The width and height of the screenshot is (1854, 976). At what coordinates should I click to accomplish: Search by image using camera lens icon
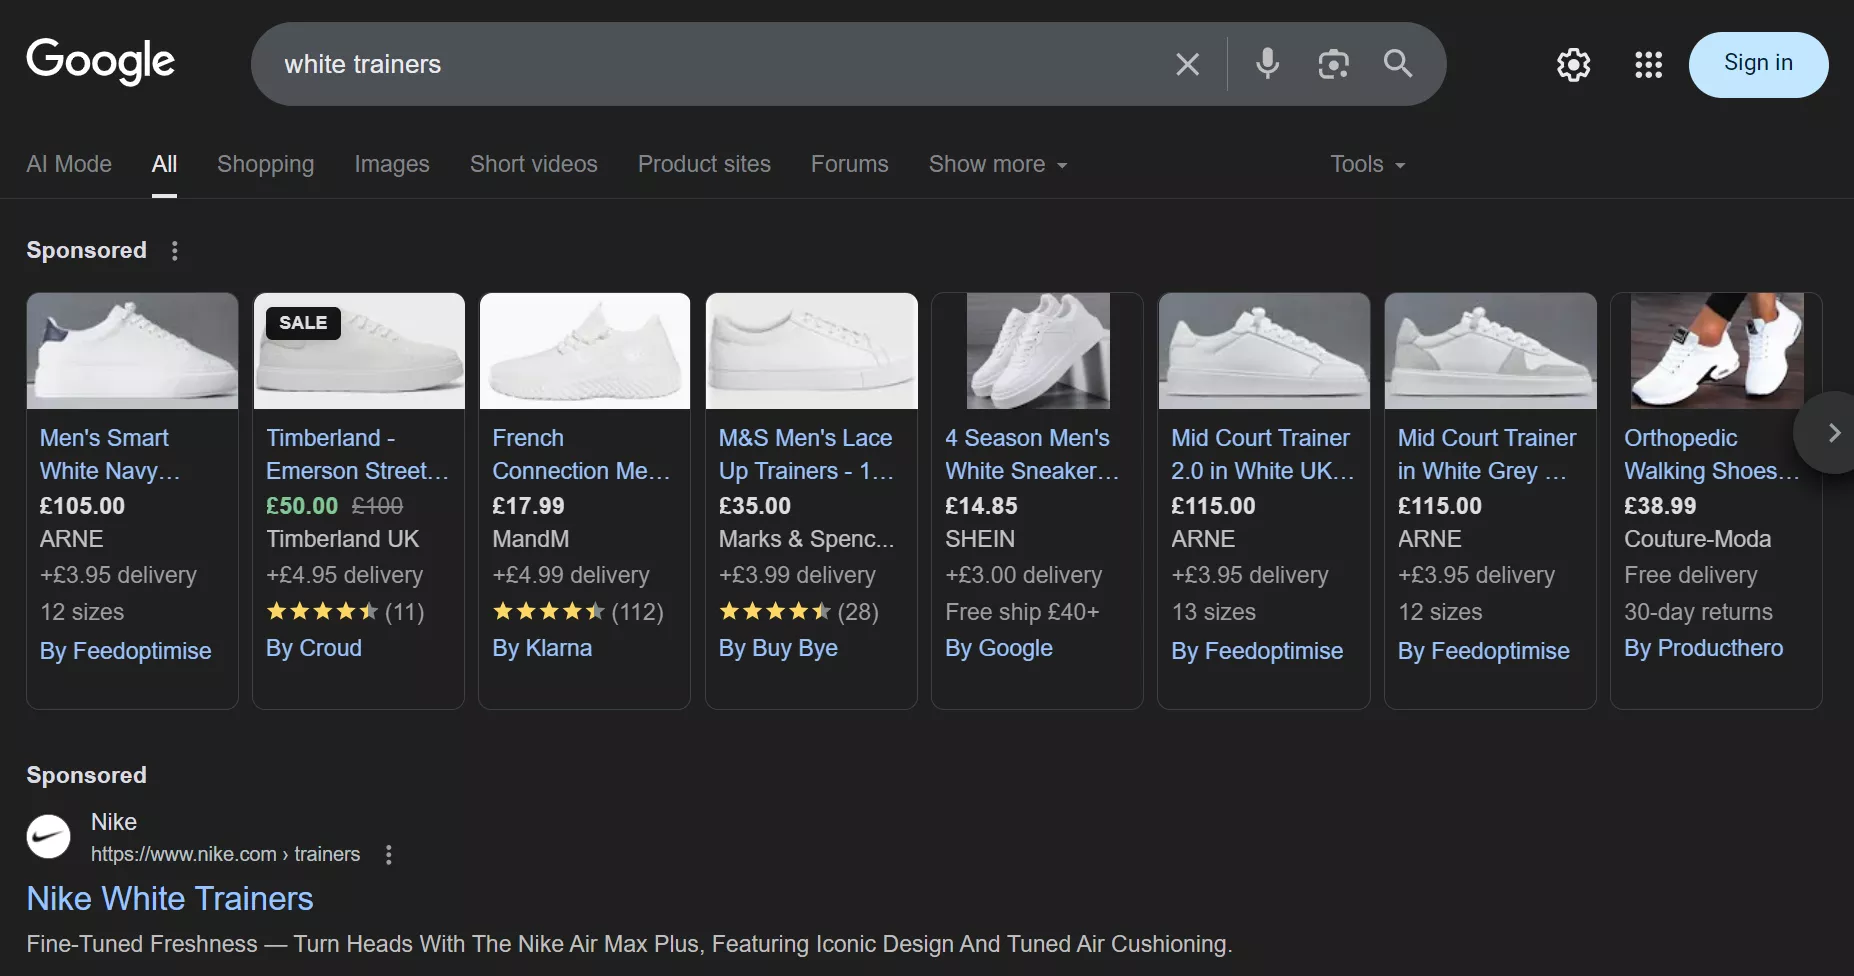point(1333,64)
